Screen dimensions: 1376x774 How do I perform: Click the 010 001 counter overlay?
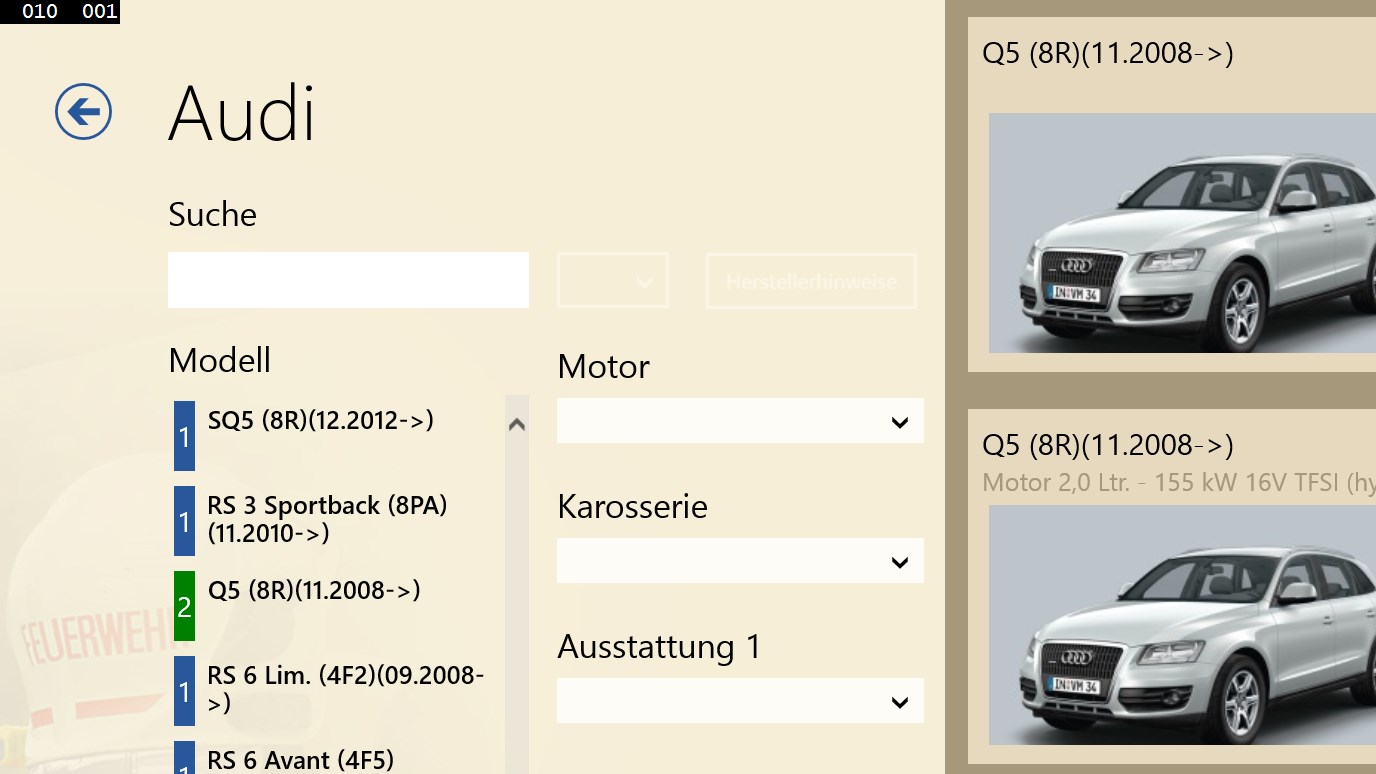tap(60, 12)
